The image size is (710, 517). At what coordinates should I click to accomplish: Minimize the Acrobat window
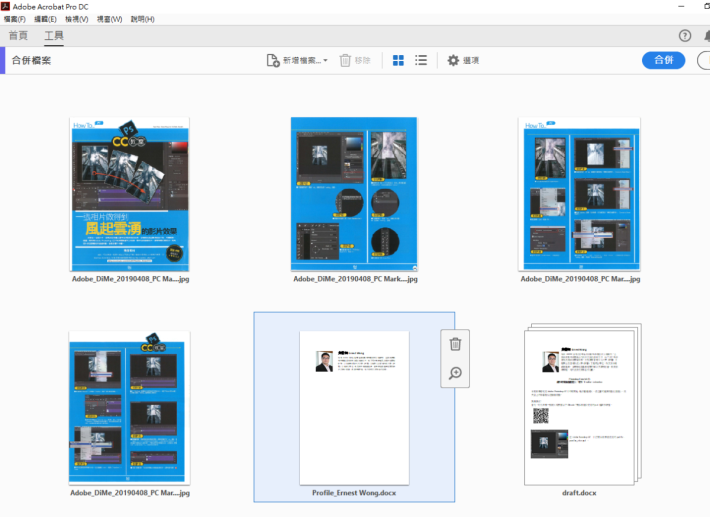[x=681, y=6]
